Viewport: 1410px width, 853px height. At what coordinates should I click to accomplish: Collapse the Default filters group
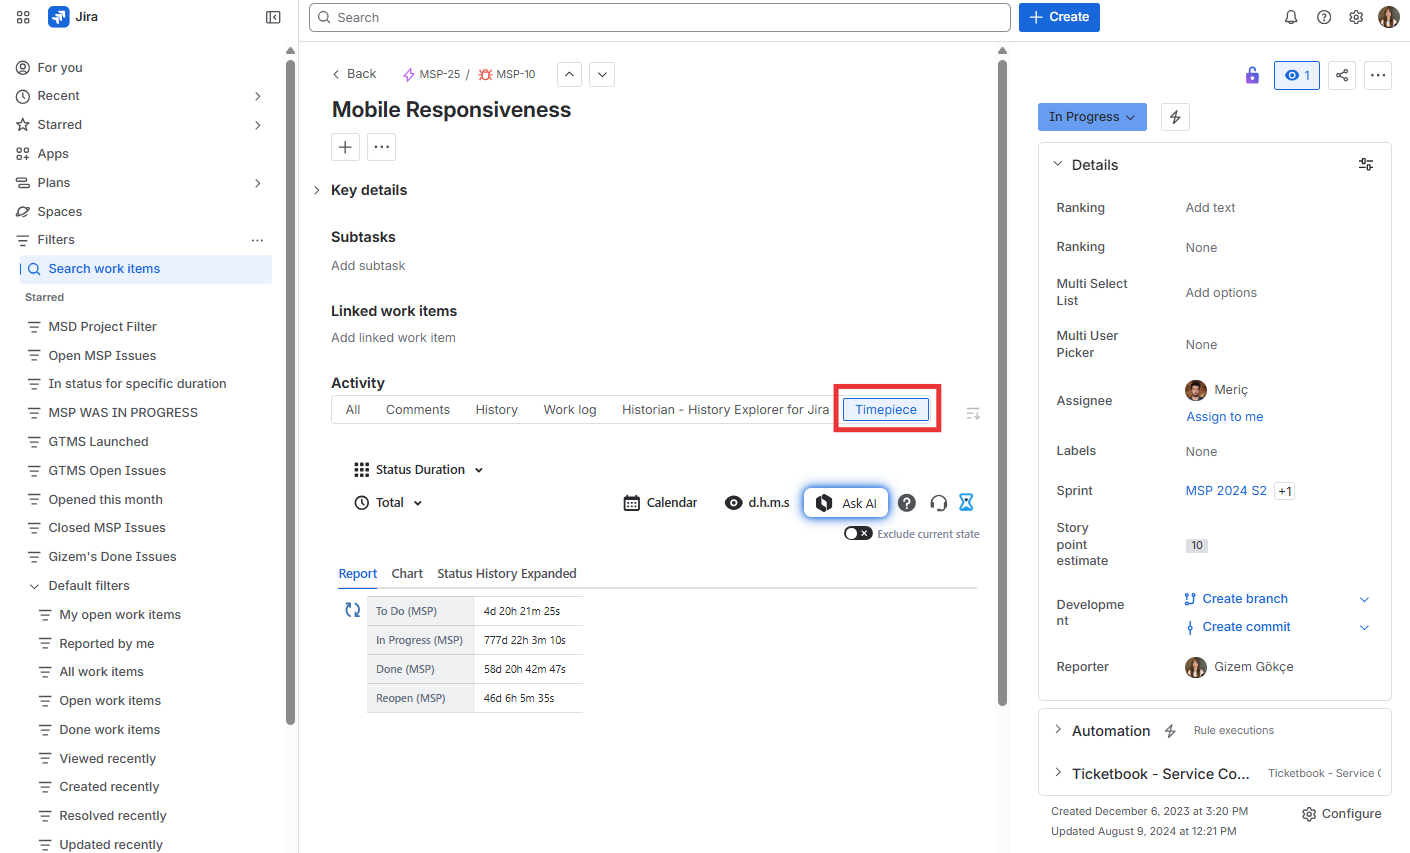pos(35,586)
